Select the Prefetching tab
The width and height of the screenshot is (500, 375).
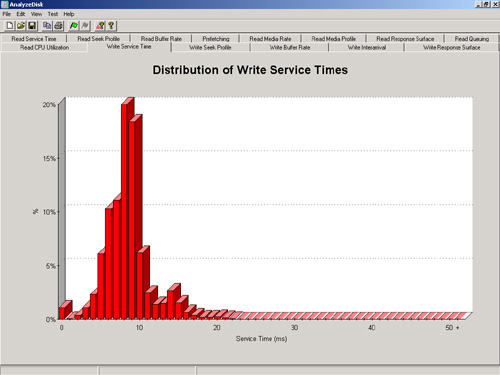click(x=216, y=39)
